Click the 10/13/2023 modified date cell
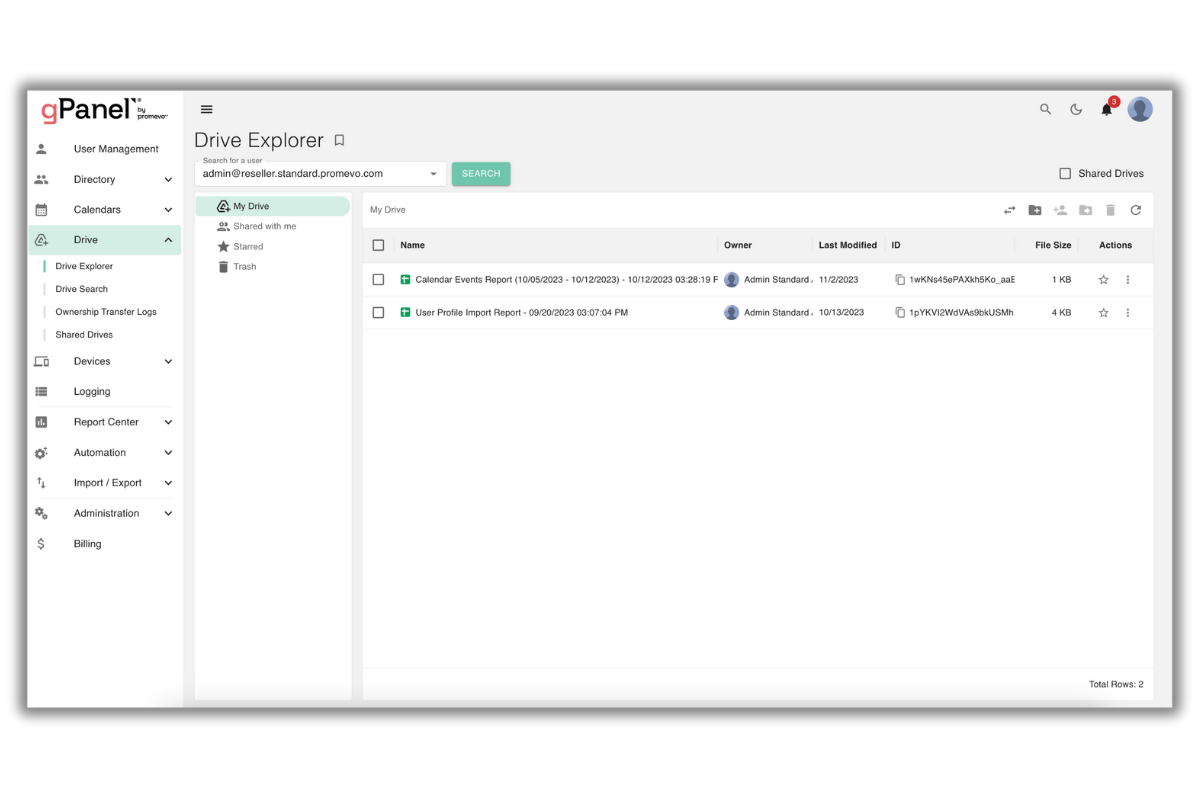Viewport: 1199px width, 798px height. [x=841, y=313]
